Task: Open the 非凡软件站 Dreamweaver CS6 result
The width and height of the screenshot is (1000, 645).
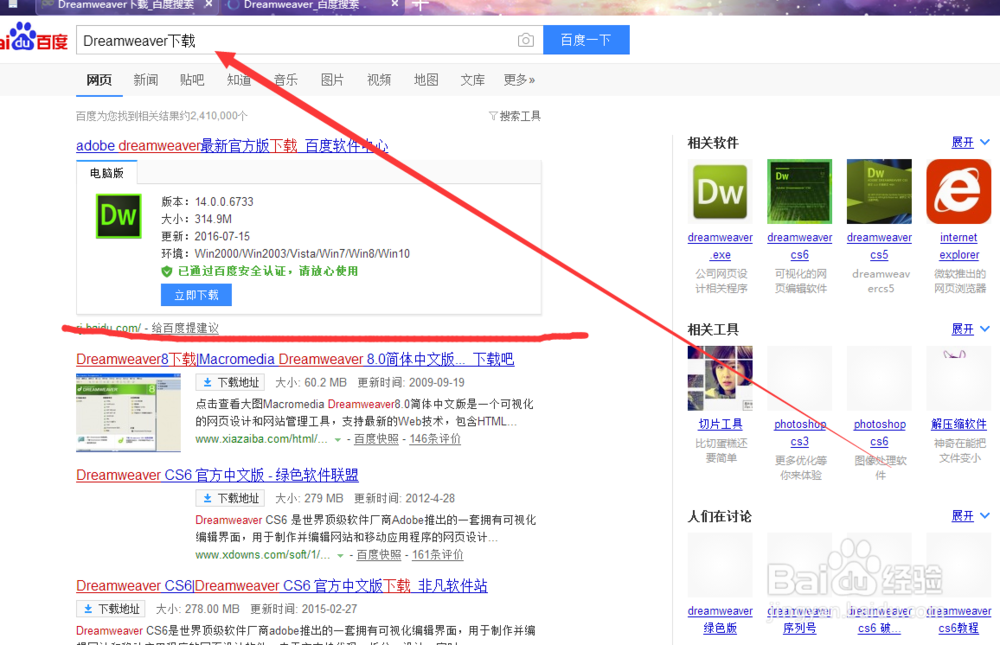Action: (281, 586)
